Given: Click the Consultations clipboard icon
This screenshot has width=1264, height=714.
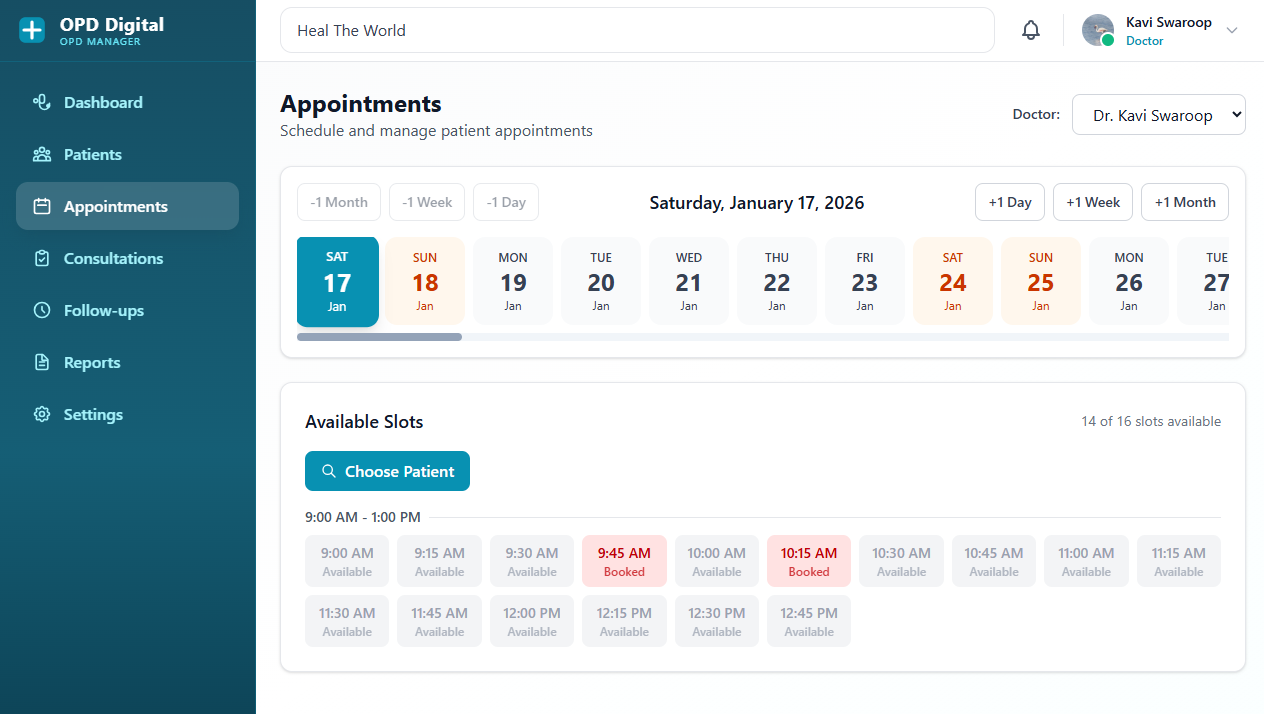Looking at the screenshot, I should click(42, 258).
